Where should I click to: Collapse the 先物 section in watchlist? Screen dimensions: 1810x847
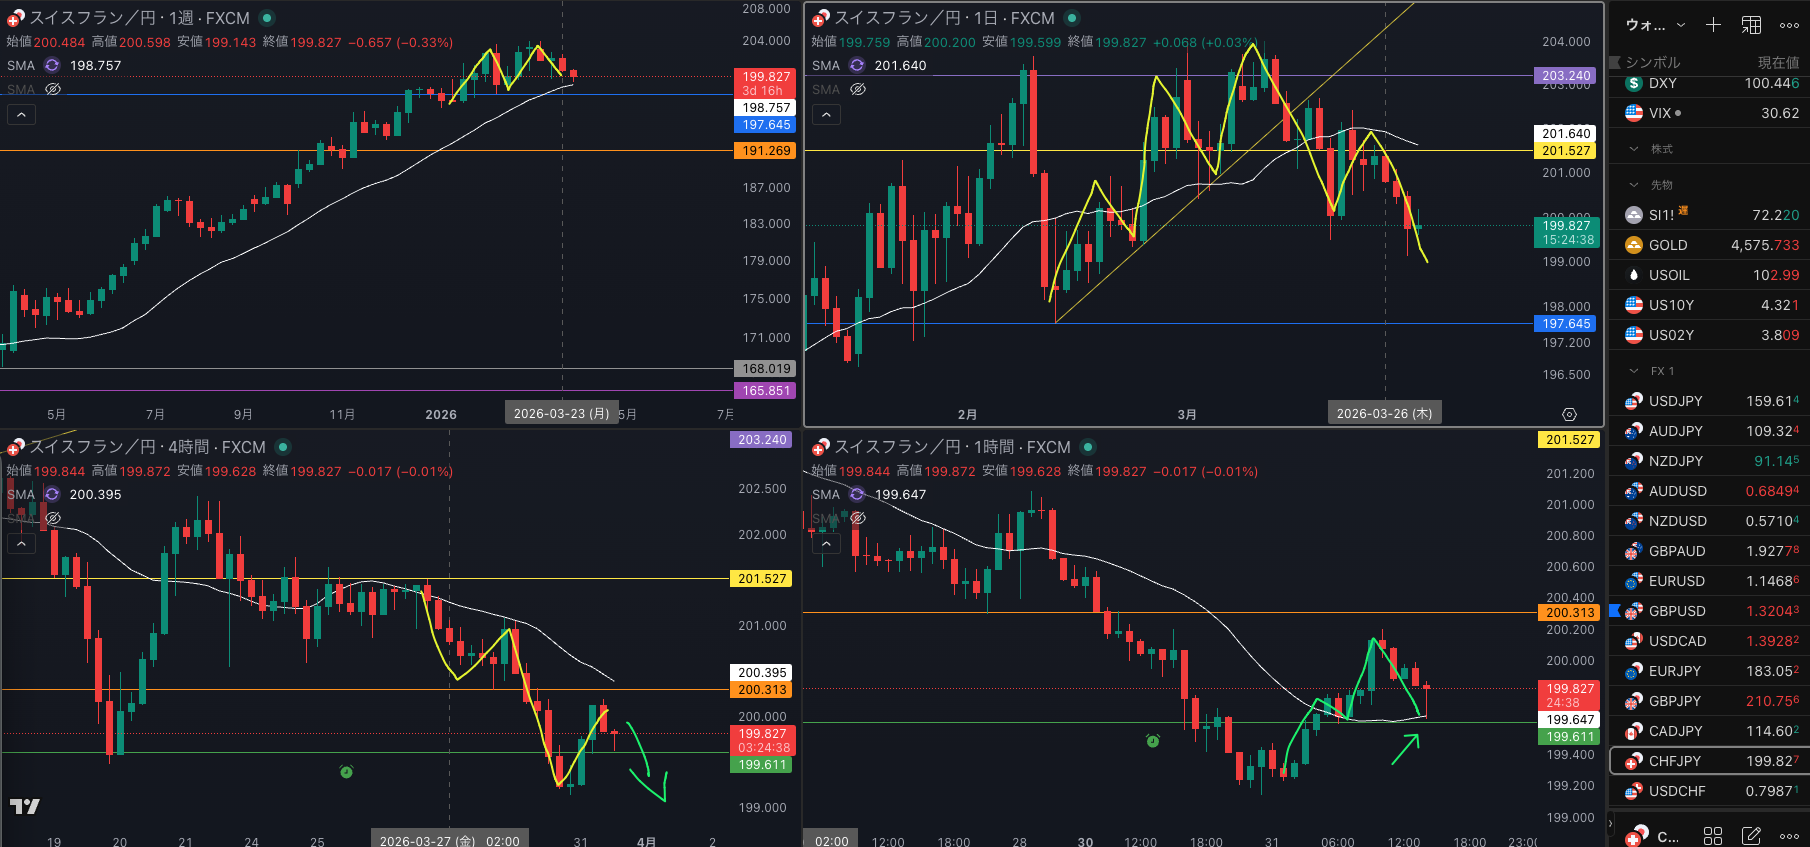tap(1634, 185)
